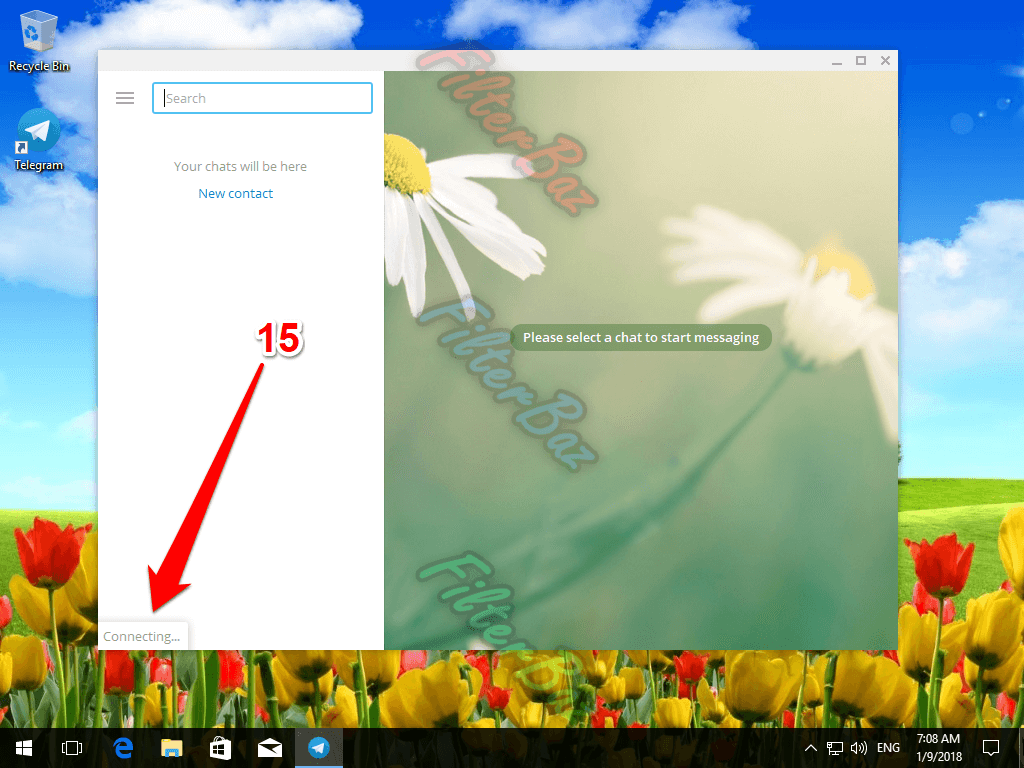1024x768 pixels.
Task: Open File Explorer from the taskbar
Action: pos(172,747)
